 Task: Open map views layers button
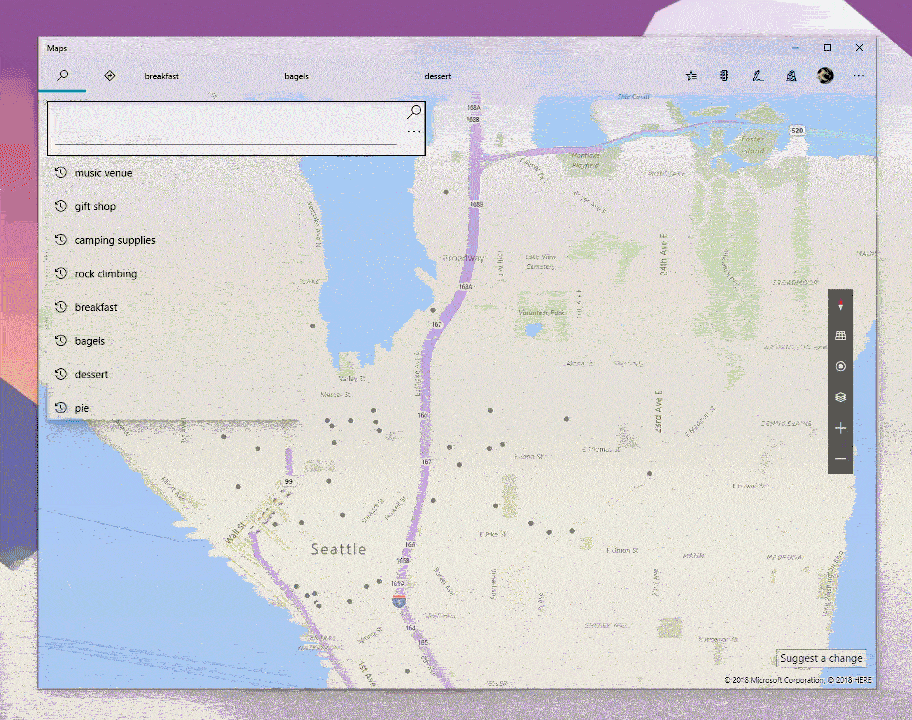(840, 397)
